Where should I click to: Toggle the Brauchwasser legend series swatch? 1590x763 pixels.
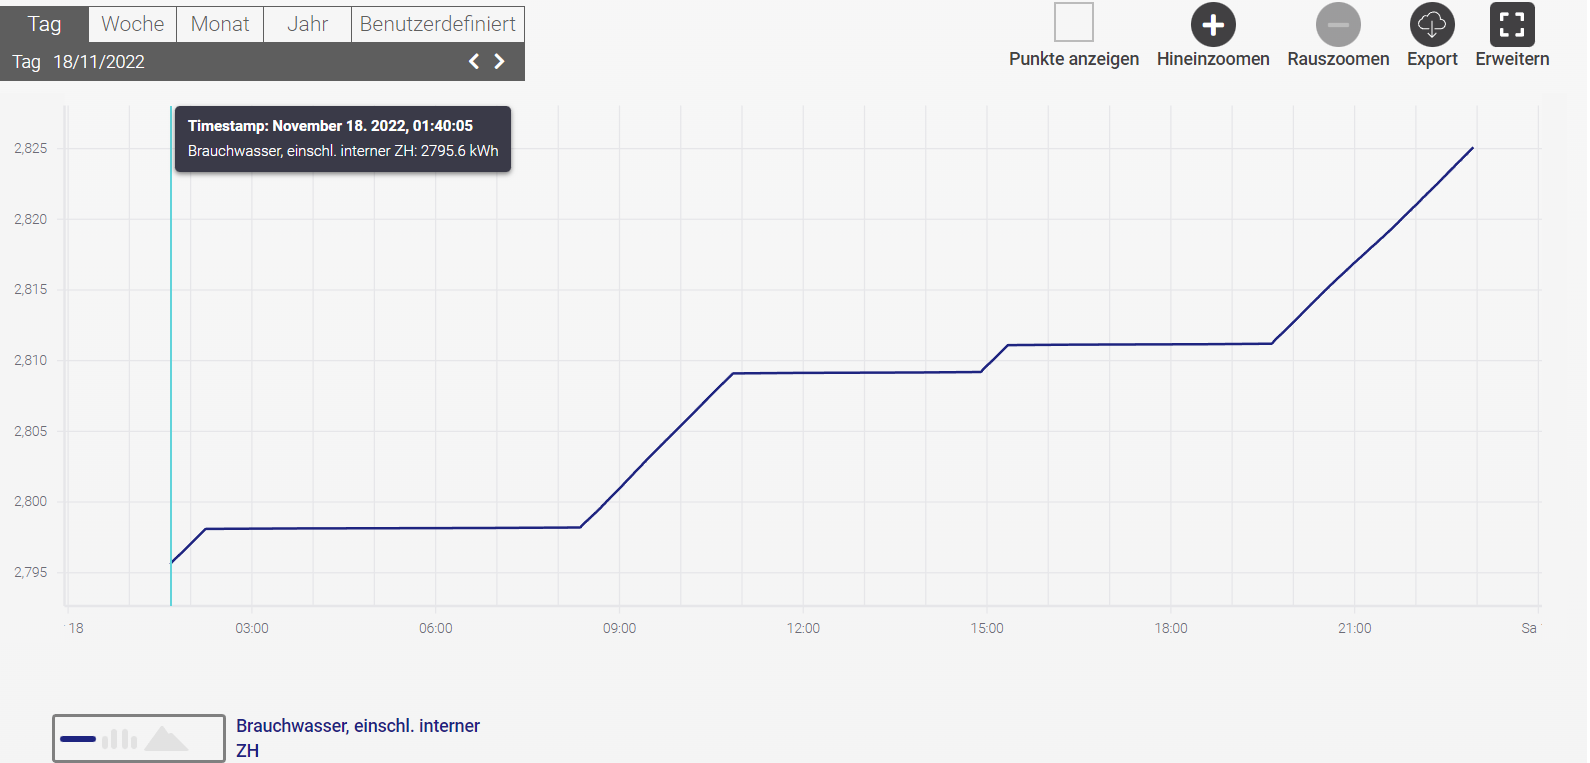click(x=139, y=739)
